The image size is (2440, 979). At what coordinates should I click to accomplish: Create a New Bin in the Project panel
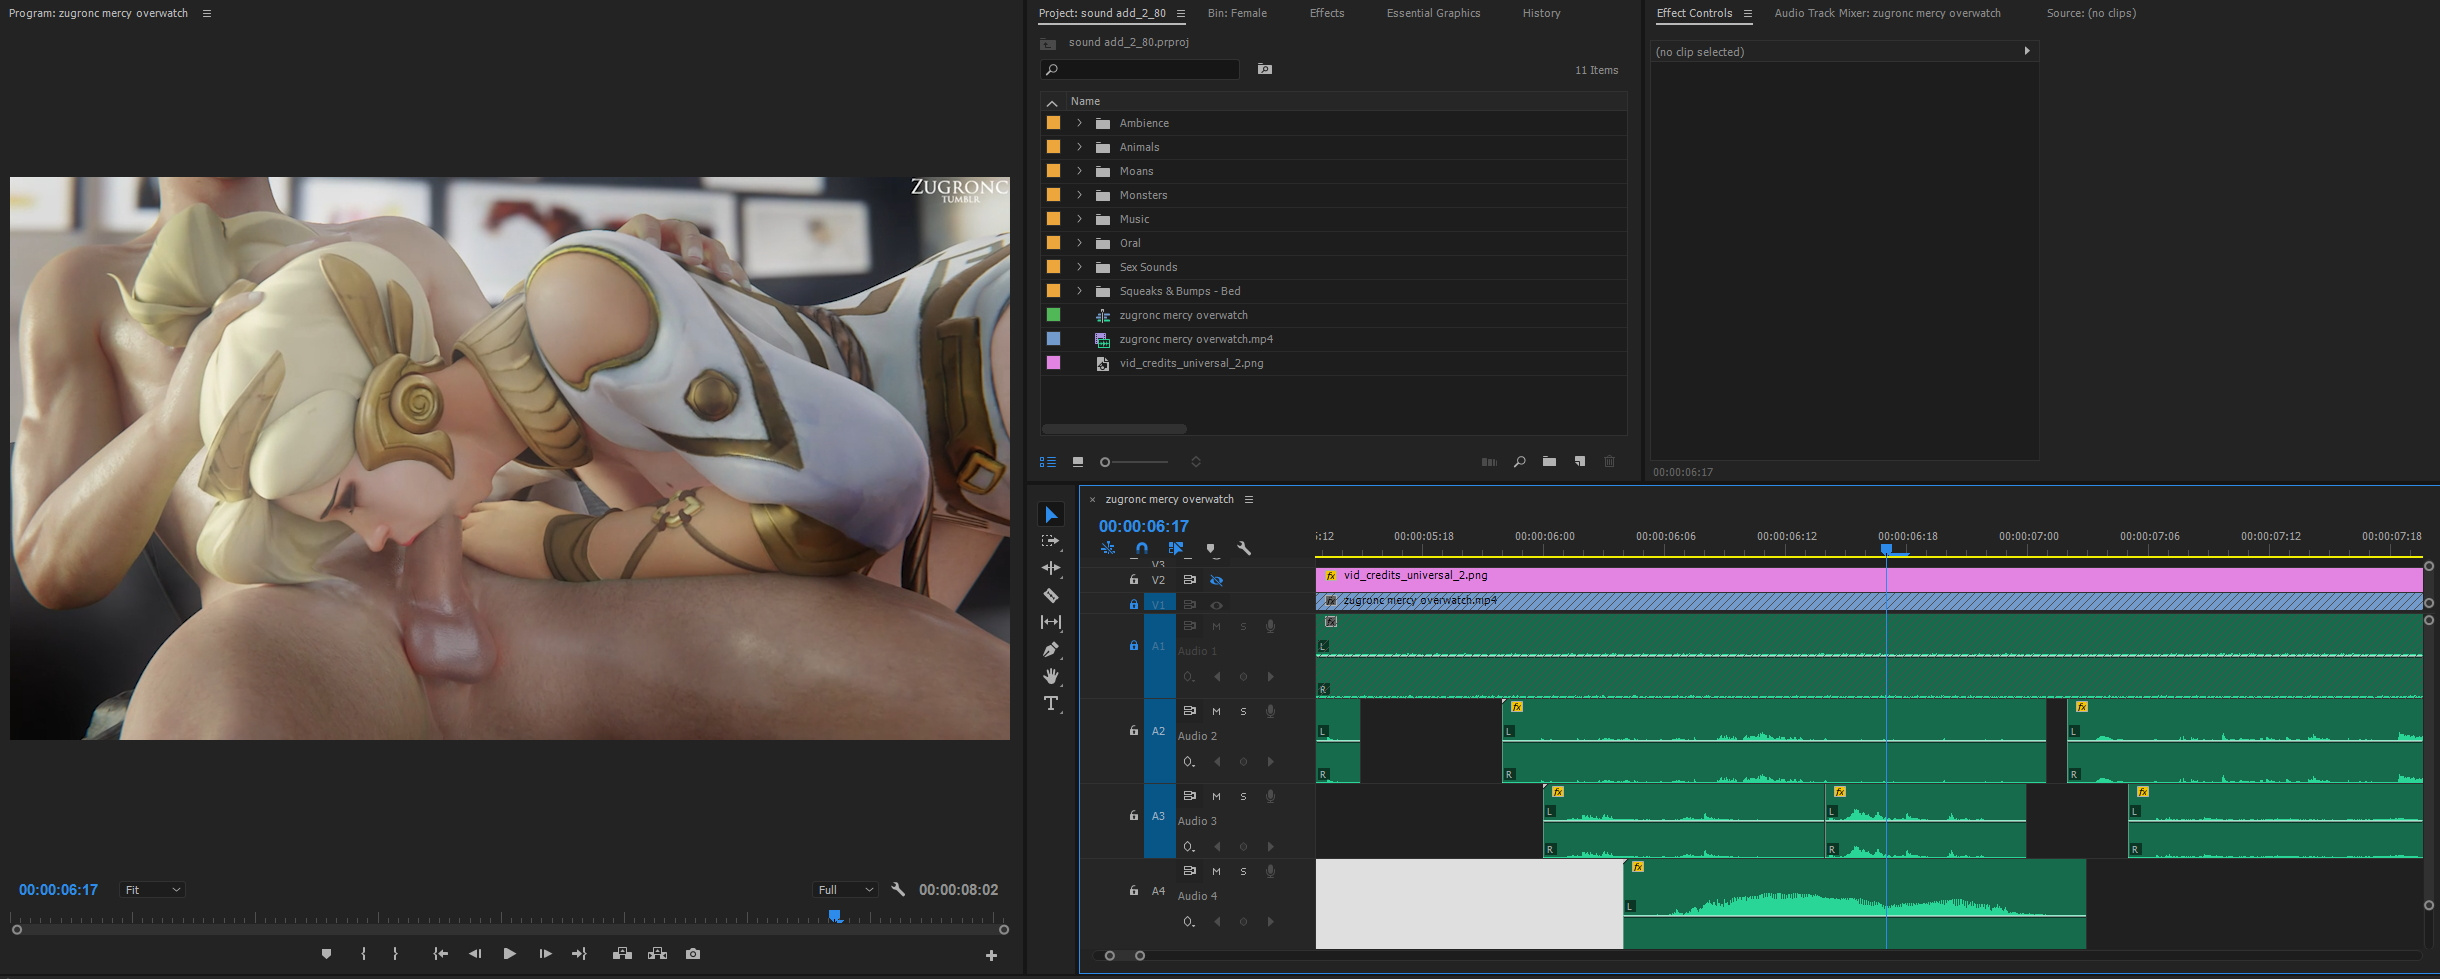pyautogui.click(x=1549, y=461)
